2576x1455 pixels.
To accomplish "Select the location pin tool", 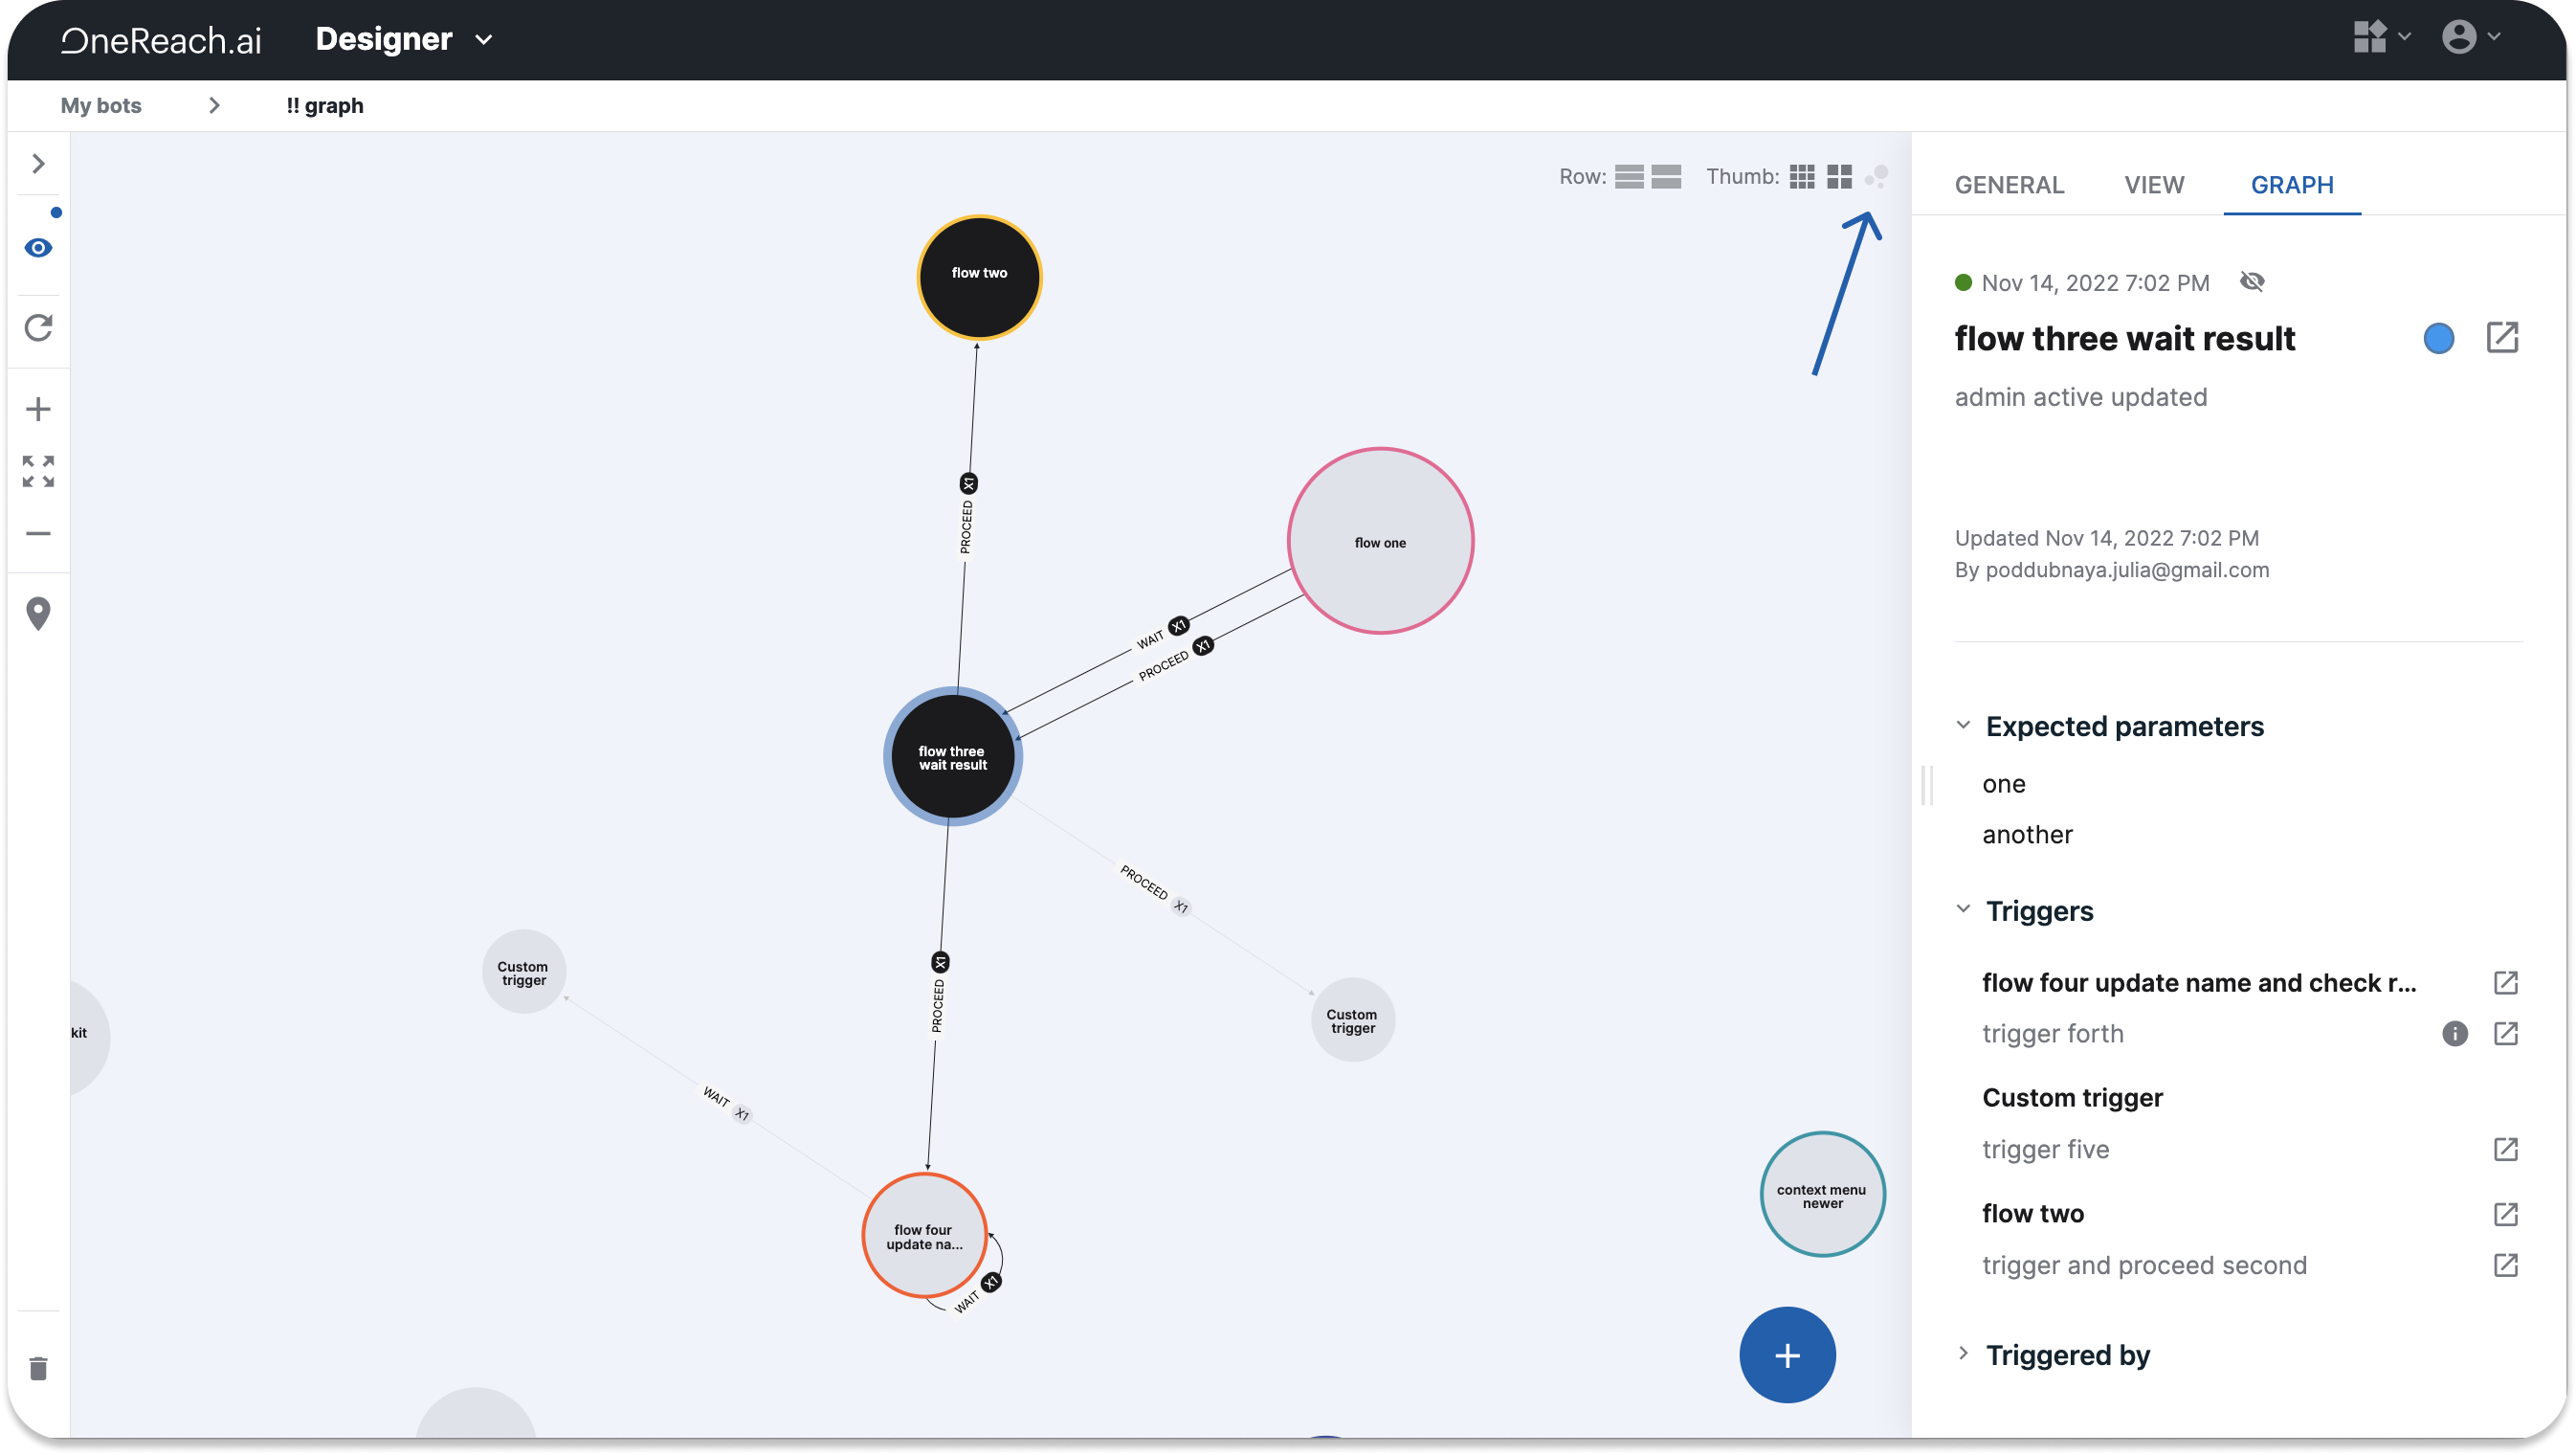I will click(39, 613).
